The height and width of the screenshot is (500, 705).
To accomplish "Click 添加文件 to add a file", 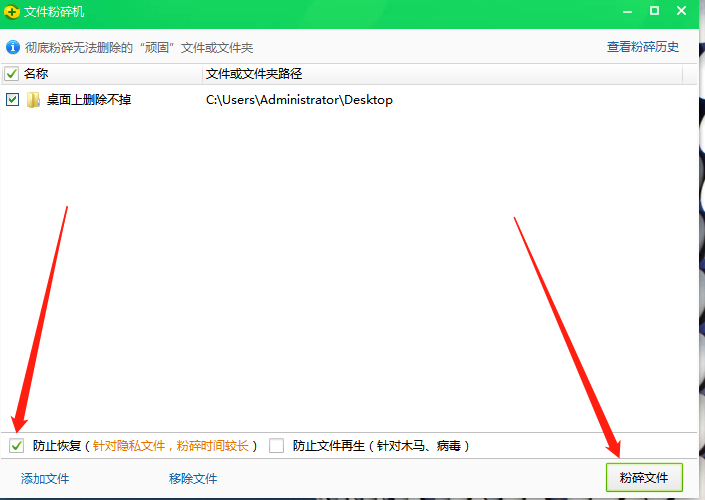I will pos(45,478).
